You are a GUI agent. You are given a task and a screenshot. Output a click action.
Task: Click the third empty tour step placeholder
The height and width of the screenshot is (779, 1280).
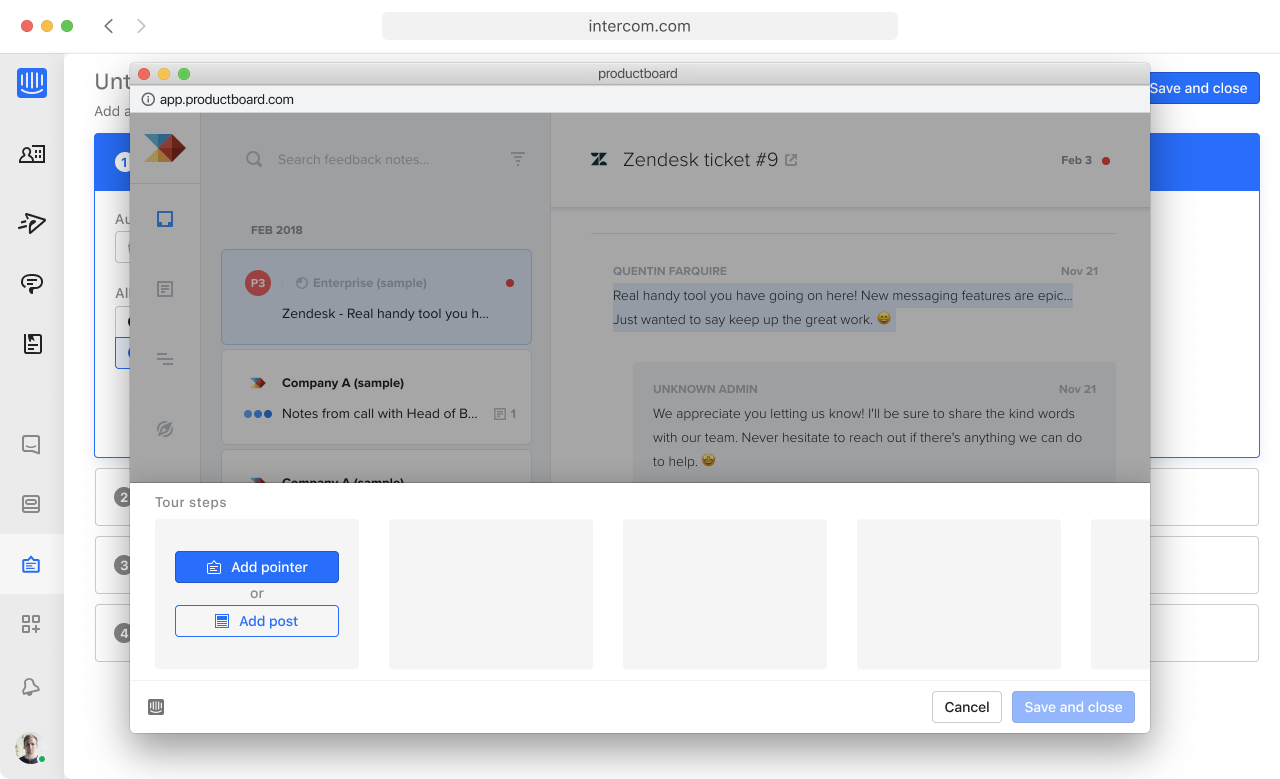pyautogui.click(x=725, y=594)
